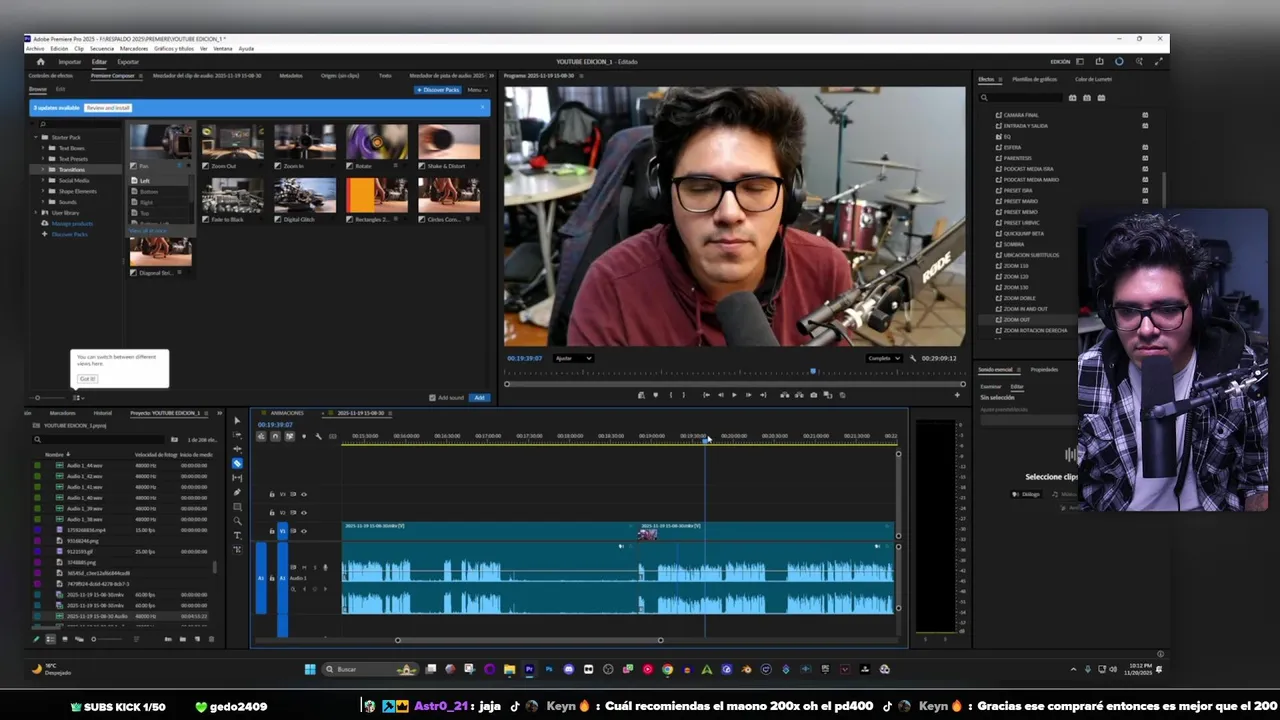The height and width of the screenshot is (720, 1280).
Task: Select the Razor tool
Action: point(237,463)
